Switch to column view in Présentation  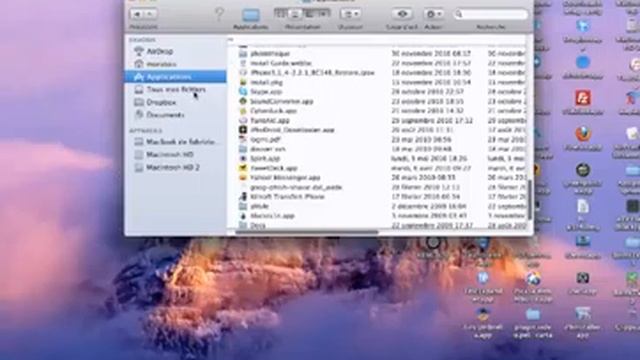tap(309, 14)
